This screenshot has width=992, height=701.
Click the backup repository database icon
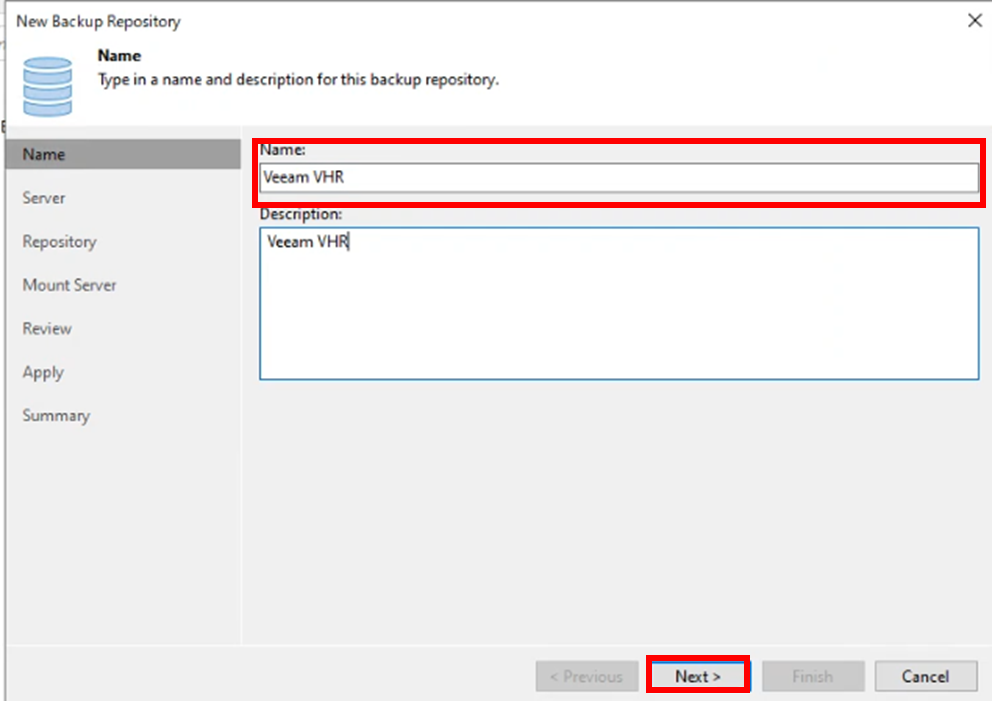(47, 87)
